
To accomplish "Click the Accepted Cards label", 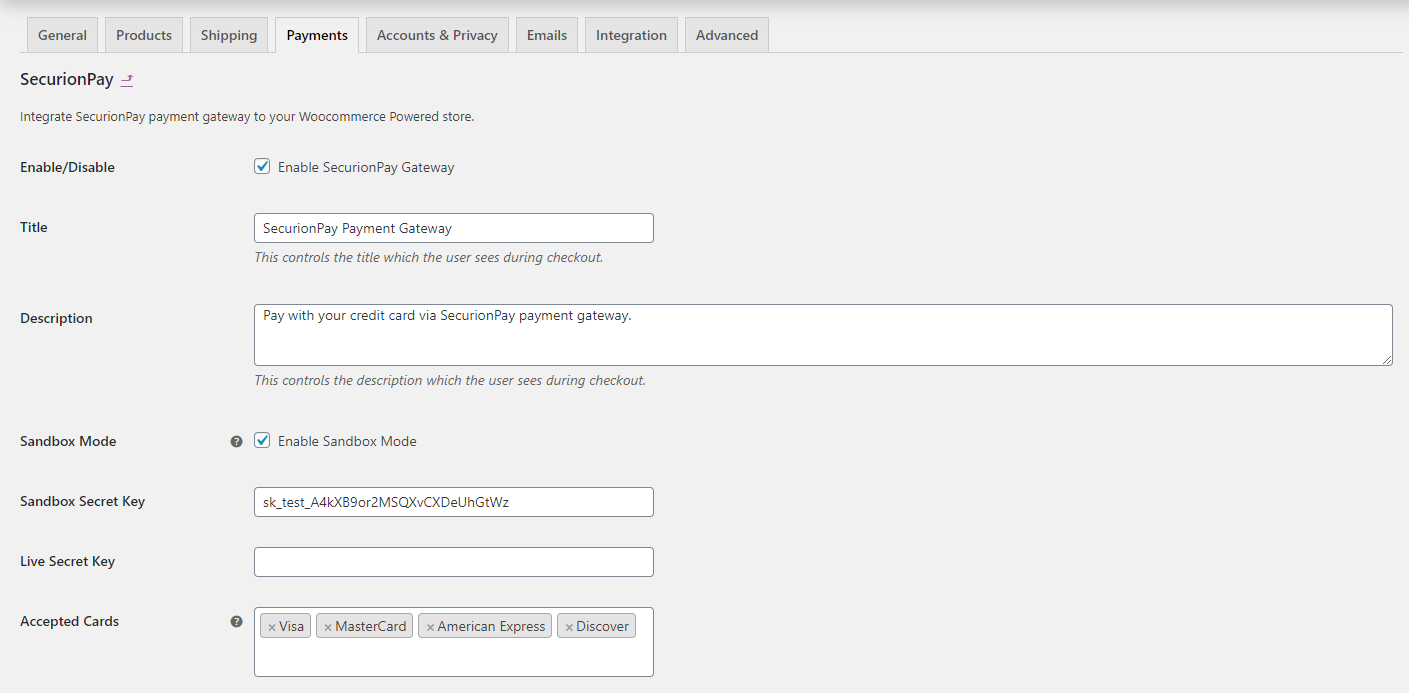I will click(69, 621).
